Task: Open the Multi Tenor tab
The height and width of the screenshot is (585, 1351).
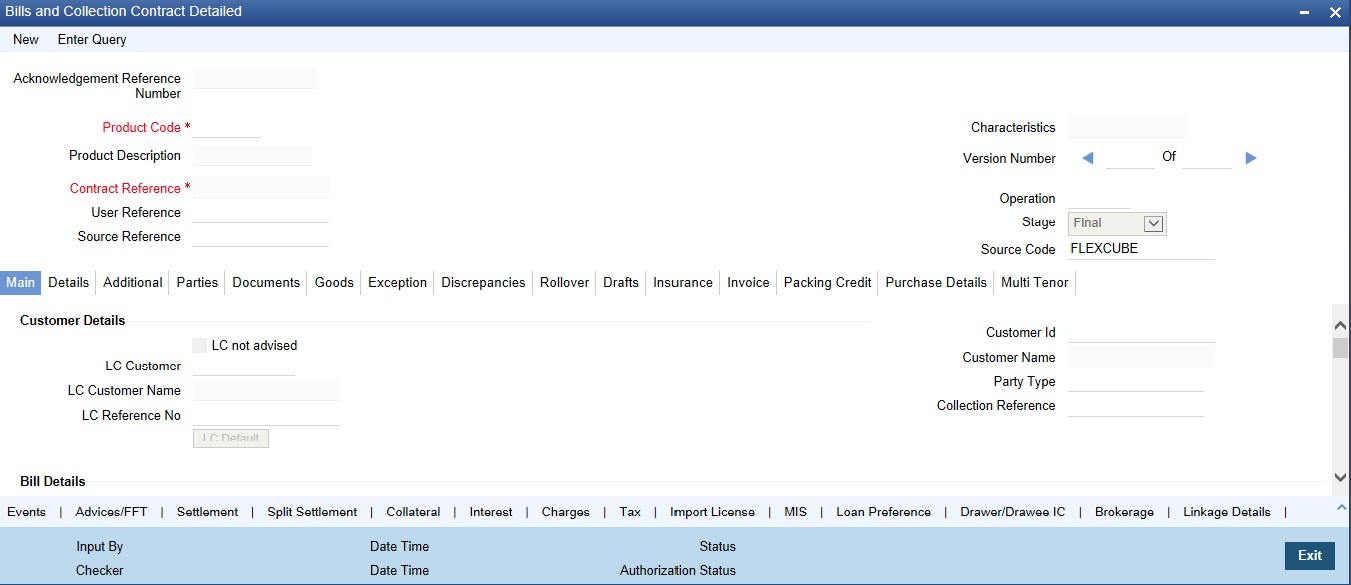Action: click(1035, 282)
